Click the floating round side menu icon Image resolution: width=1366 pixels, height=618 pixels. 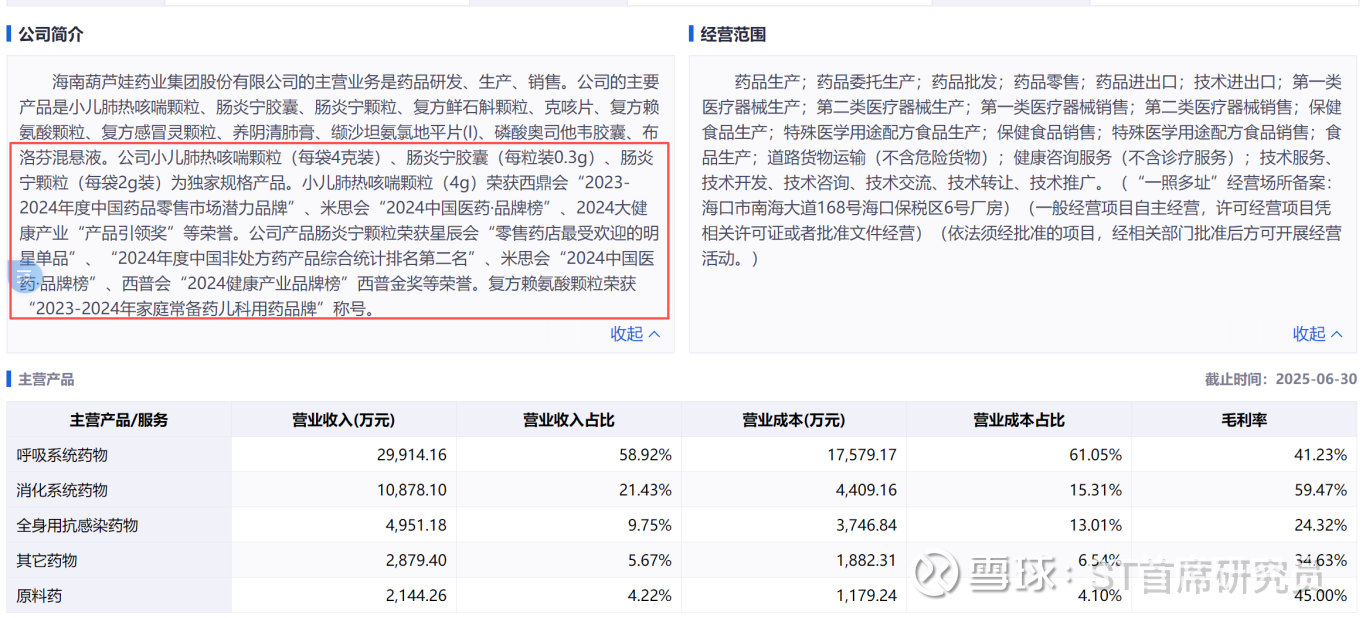point(24,276)
